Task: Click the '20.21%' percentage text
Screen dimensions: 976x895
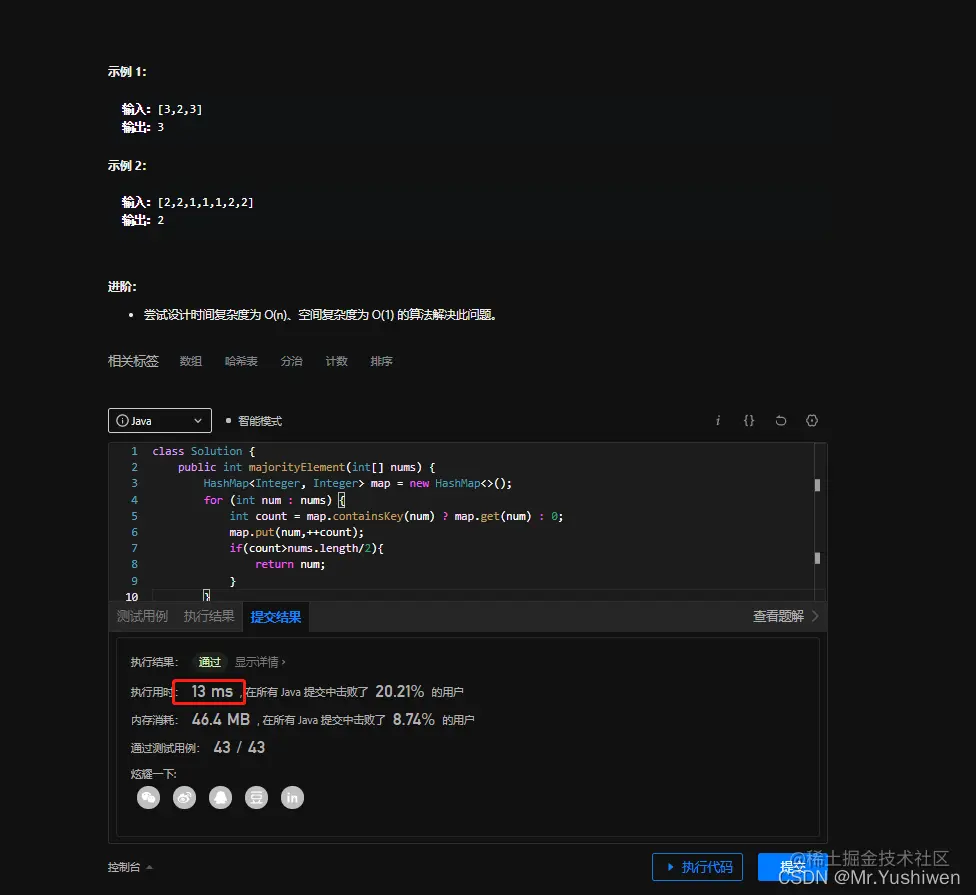Action: click(x=400, y=691)
